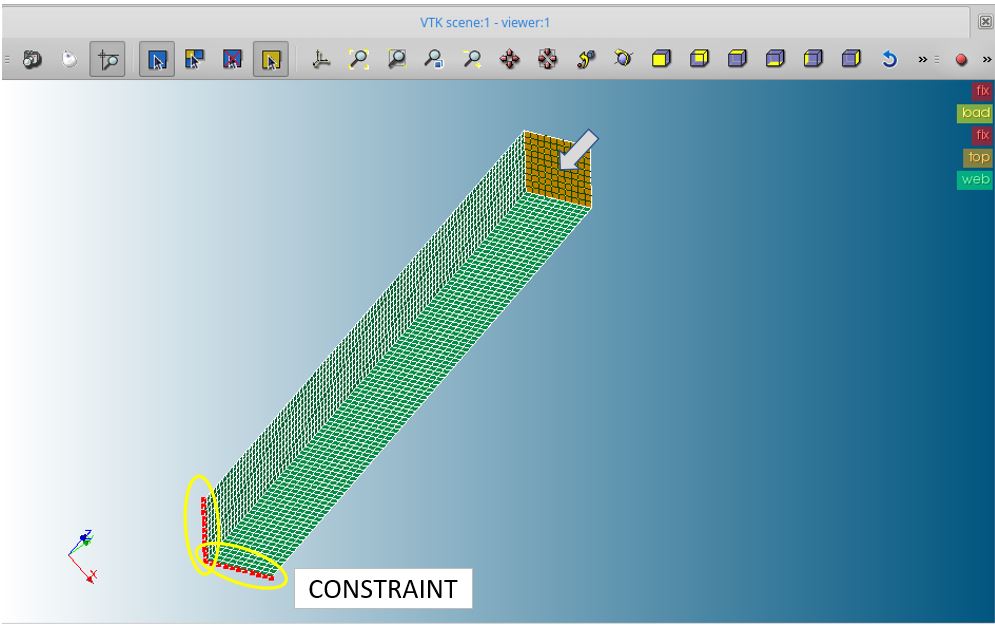Close the VTK viewer panel
Screen dimensions: 995x627
point(985,22)
